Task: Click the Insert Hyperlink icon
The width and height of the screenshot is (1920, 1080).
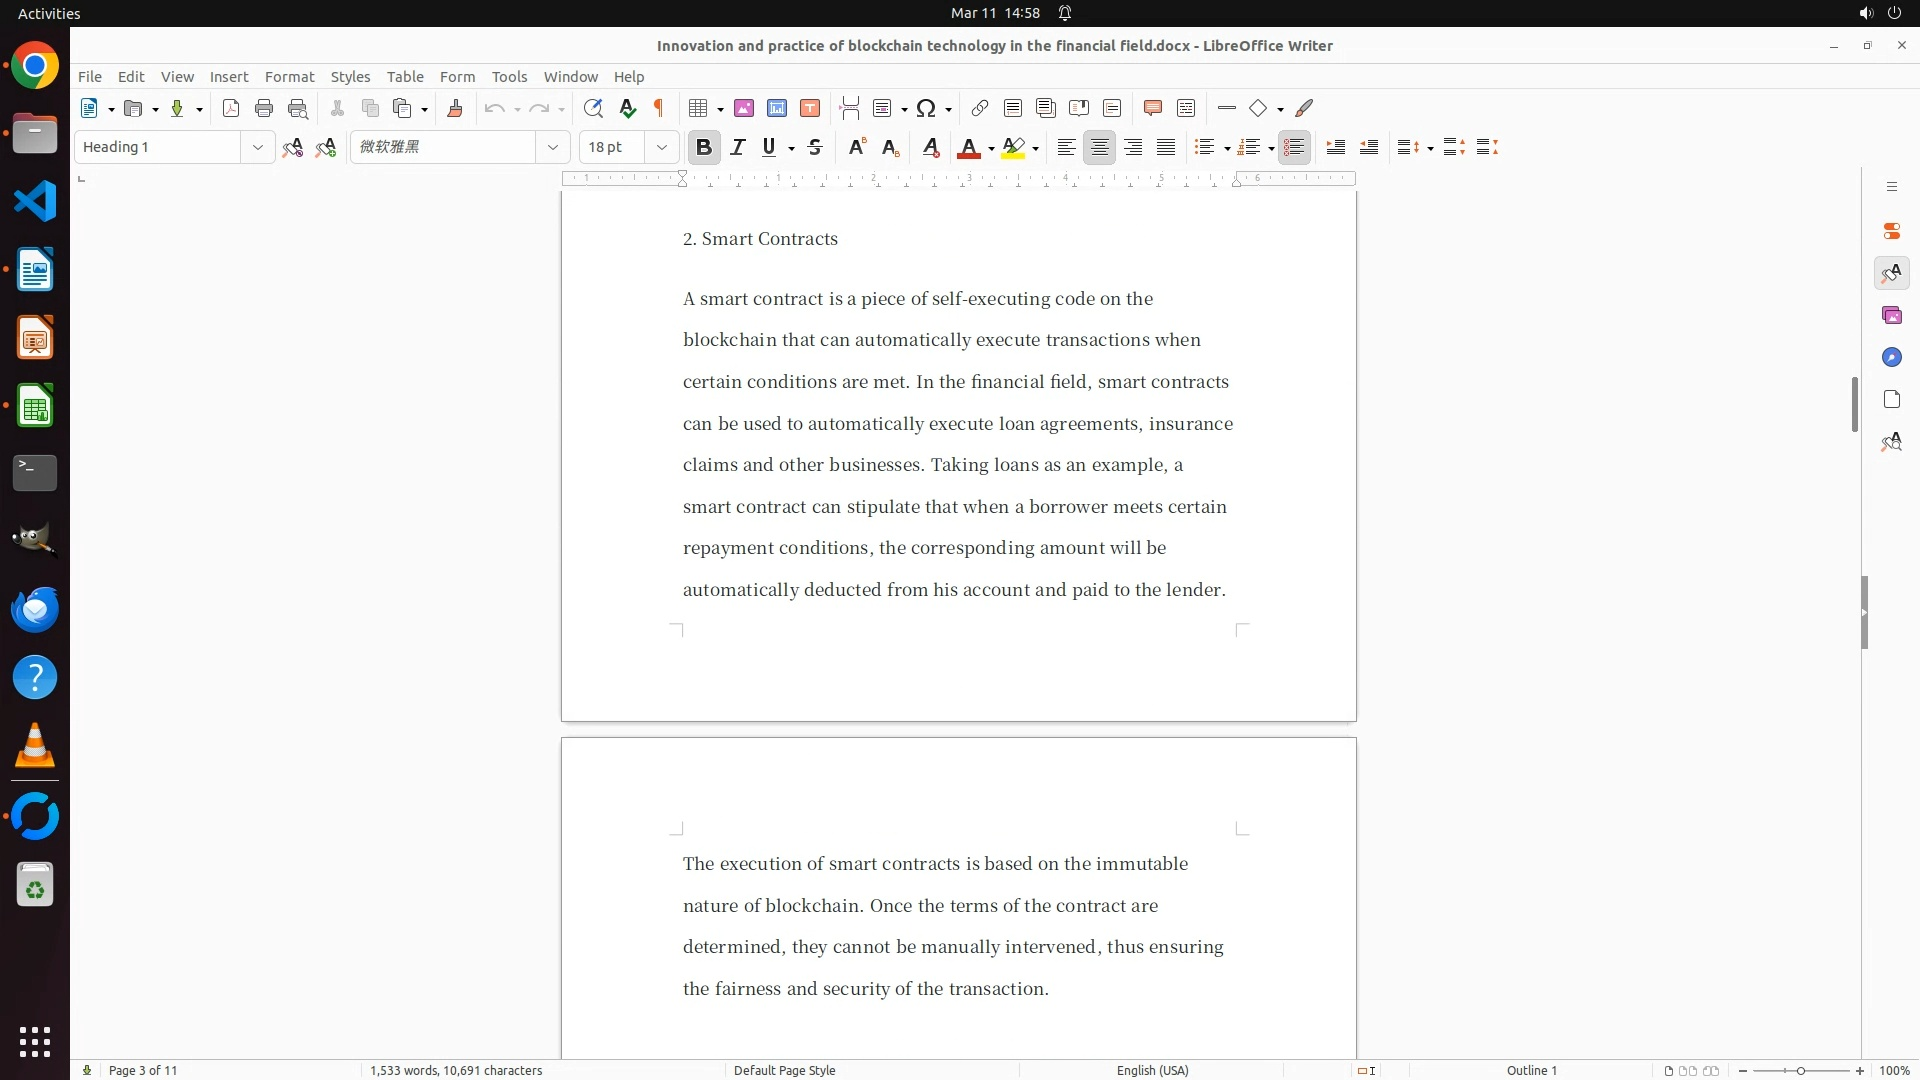Action: (x=980, y=108)
